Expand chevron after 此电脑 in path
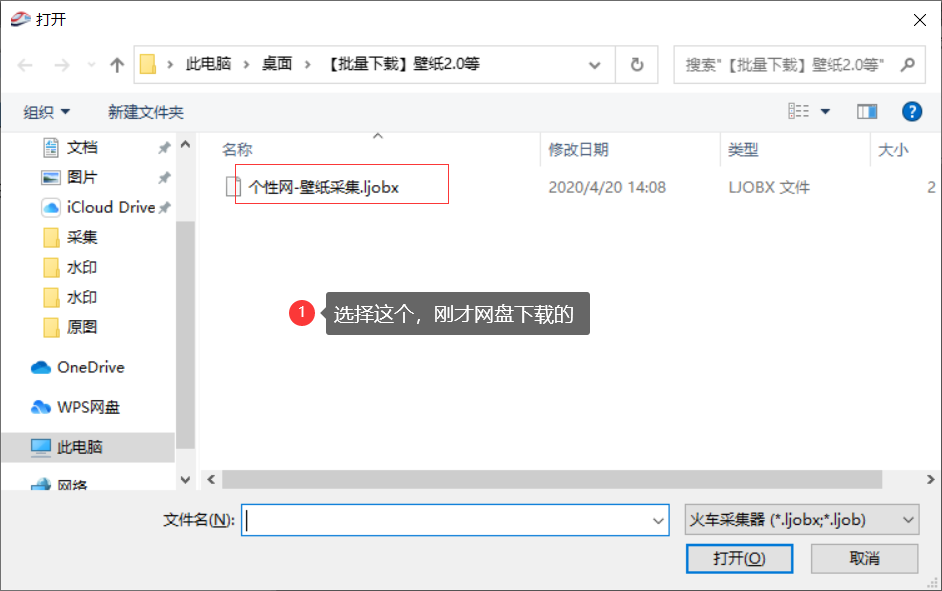 (246, 64)
